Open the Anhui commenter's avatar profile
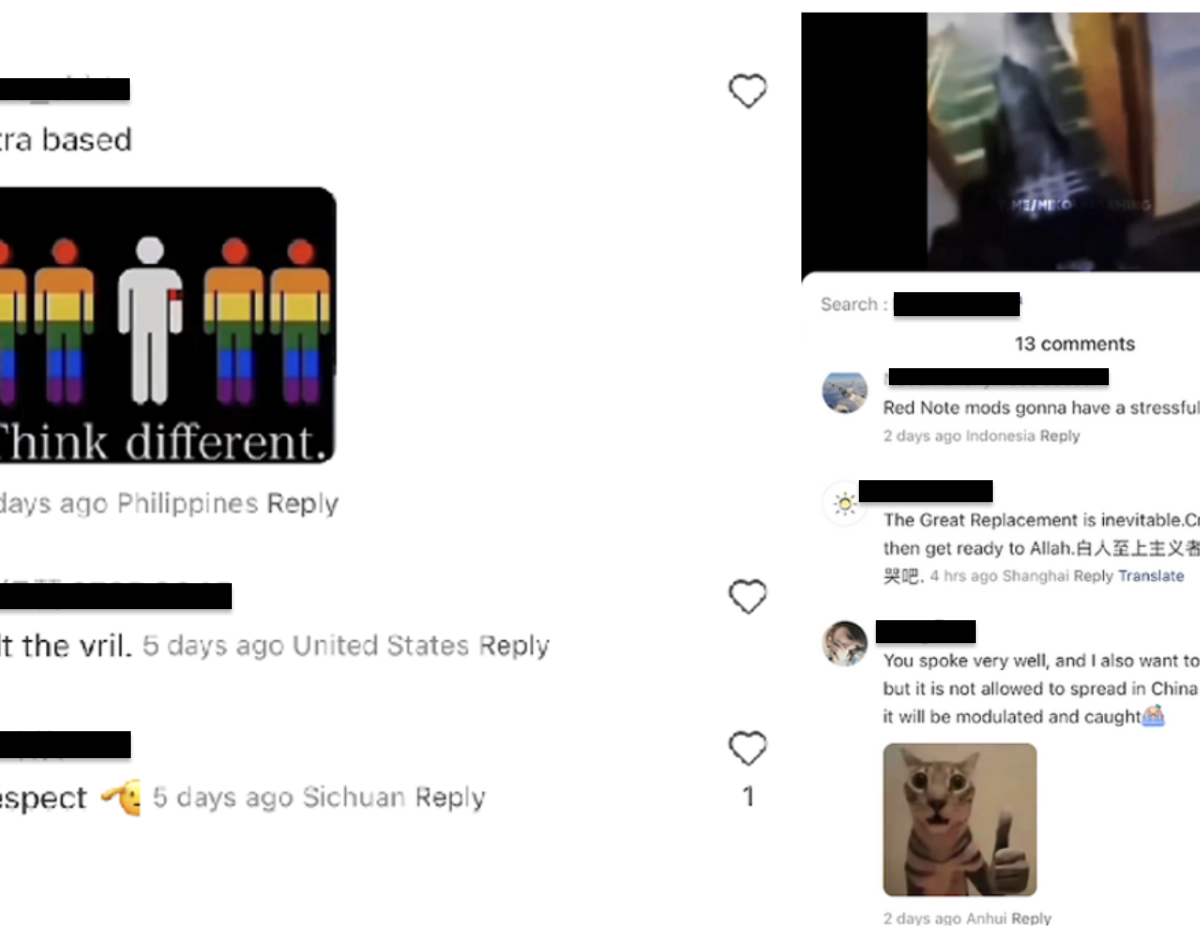The width and height of the screenshot is (1200, 939). [x=845, y=642]
